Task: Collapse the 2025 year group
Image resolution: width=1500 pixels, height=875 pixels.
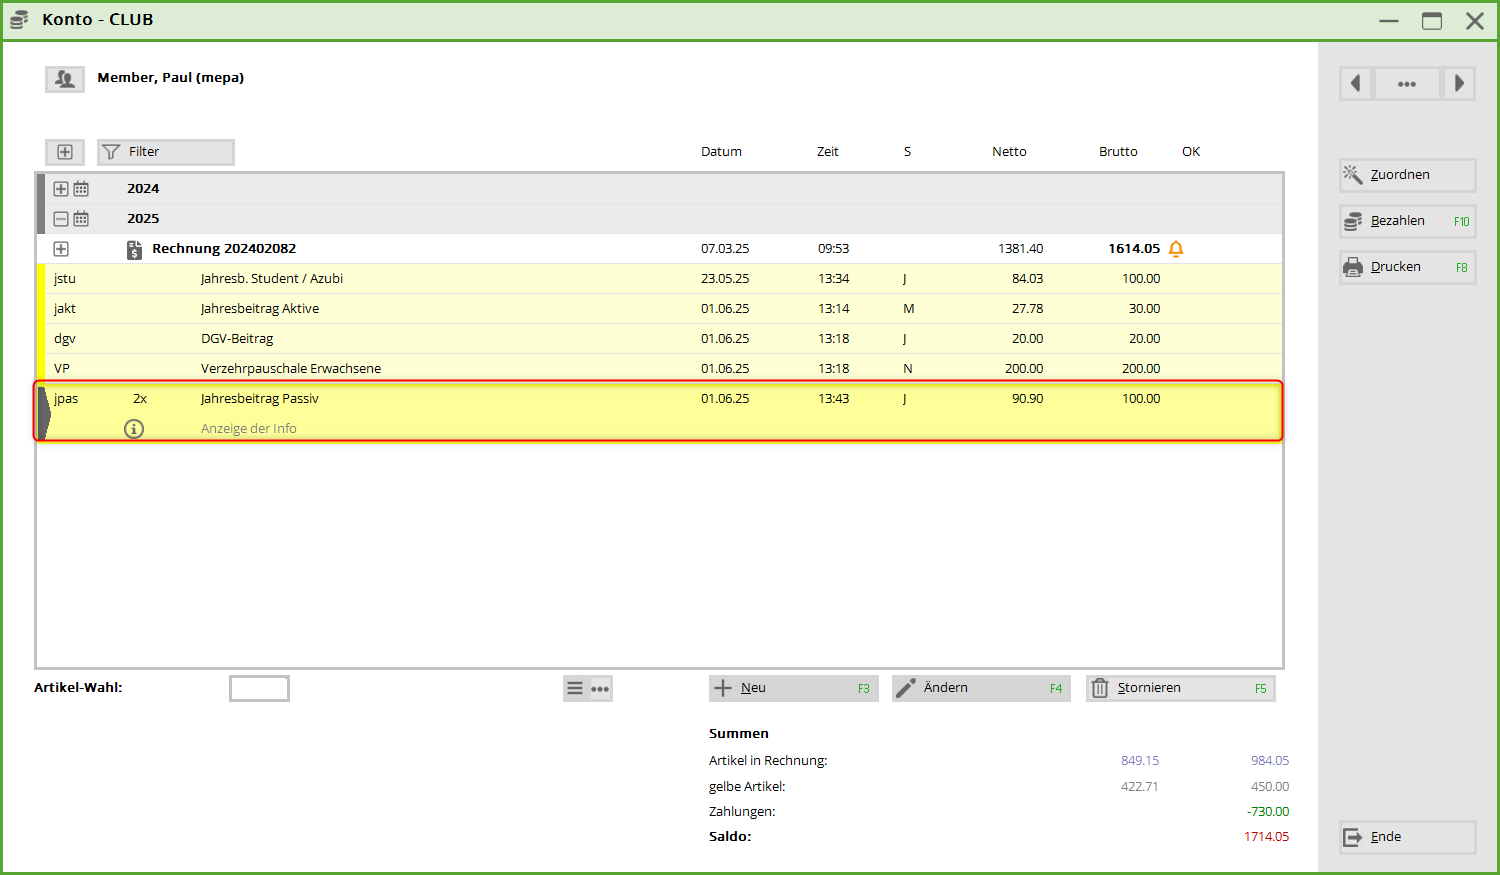Action: point(61,219)
